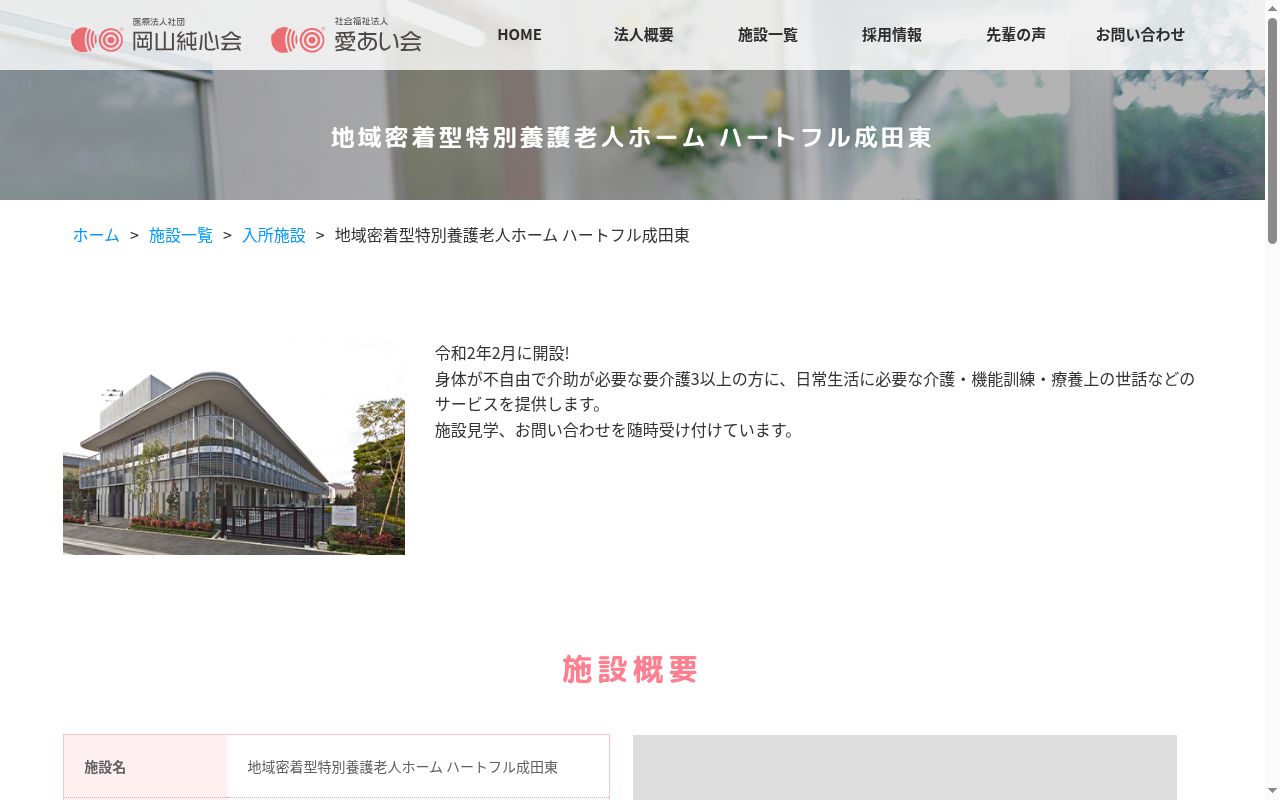Select 採用情報 menu item
Image resolution: width=1280 pixels, height=800 pixels.
coord(892,34)
